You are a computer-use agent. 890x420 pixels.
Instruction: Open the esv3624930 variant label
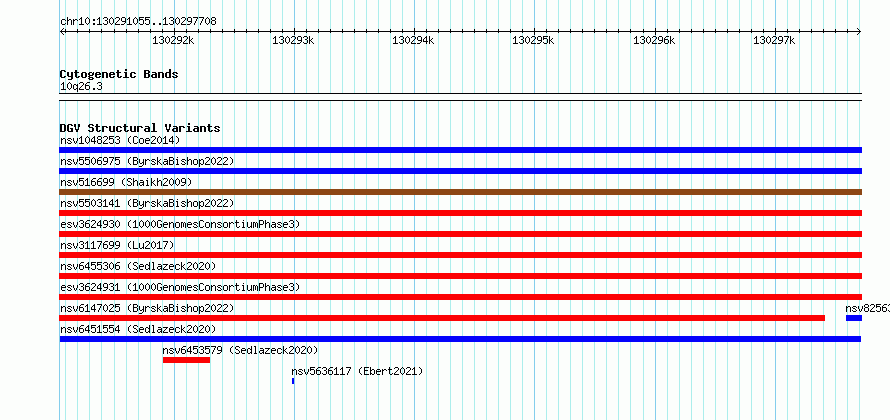180,224
